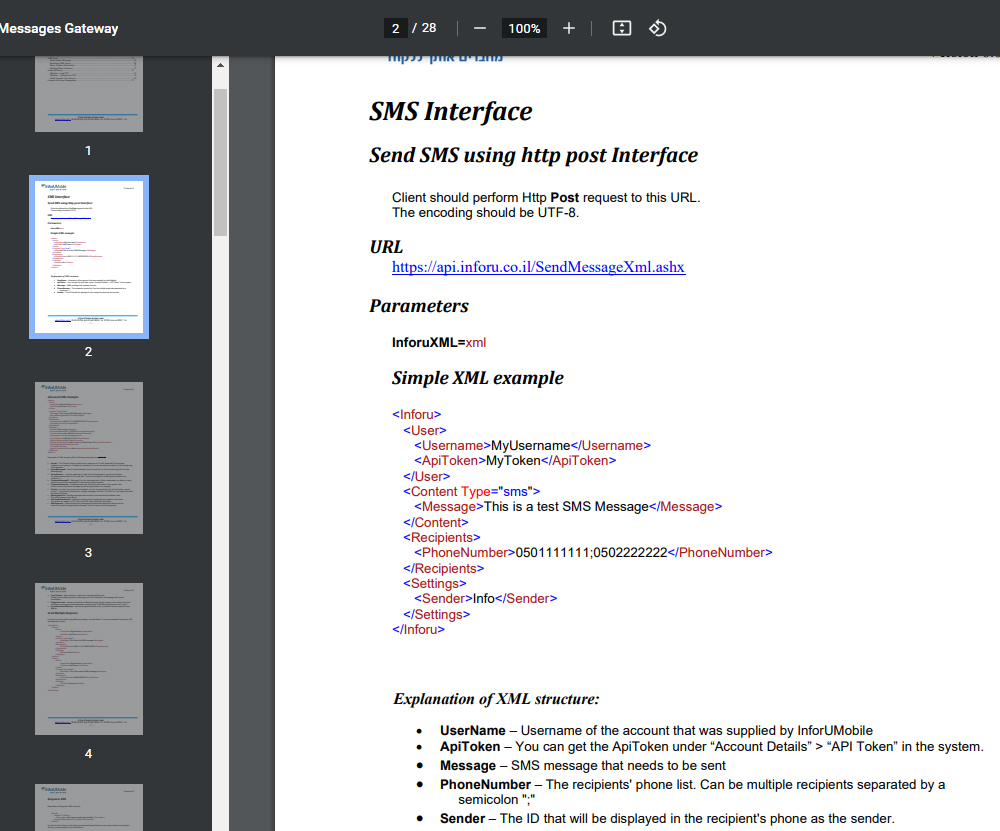Click the SMS Interface heading
The image size is (1000, 831).
pos(450,111)
